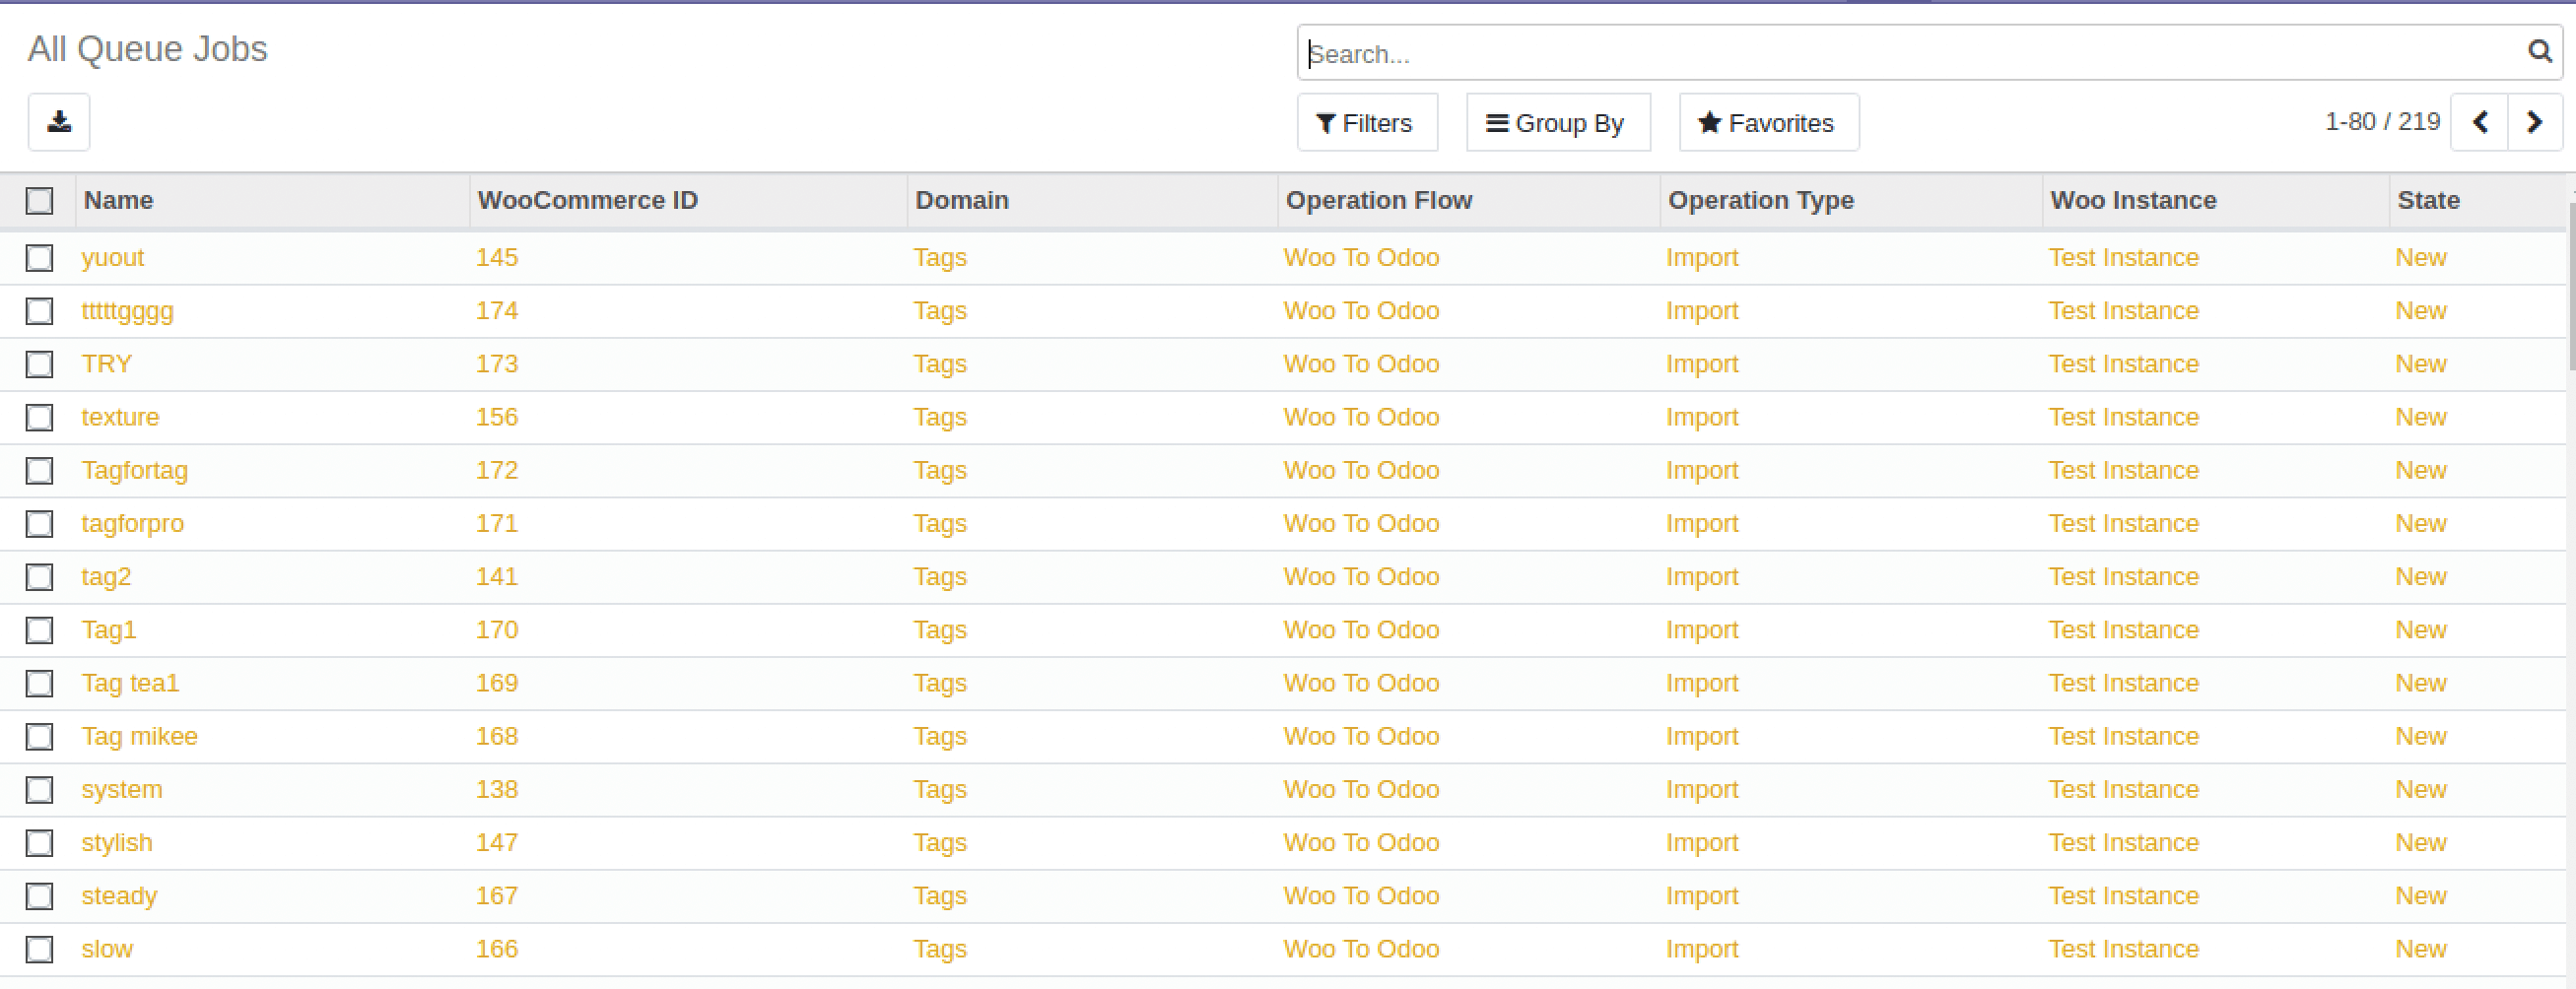Go to previous page with left chevron
2576x989 pixels.
coord(2480,122)
